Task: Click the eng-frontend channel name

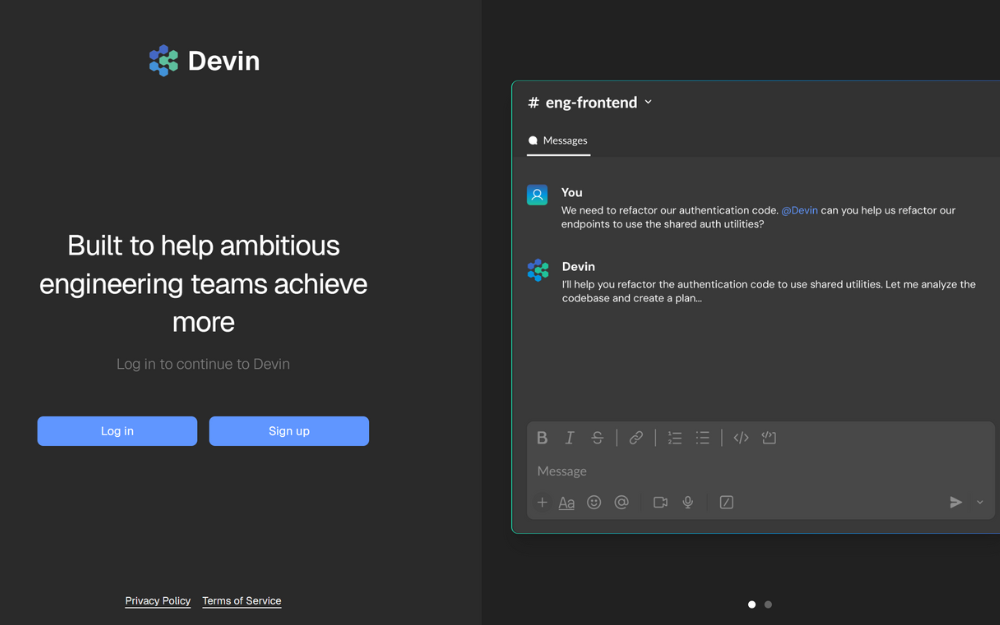Action: (x=591, y=103)
